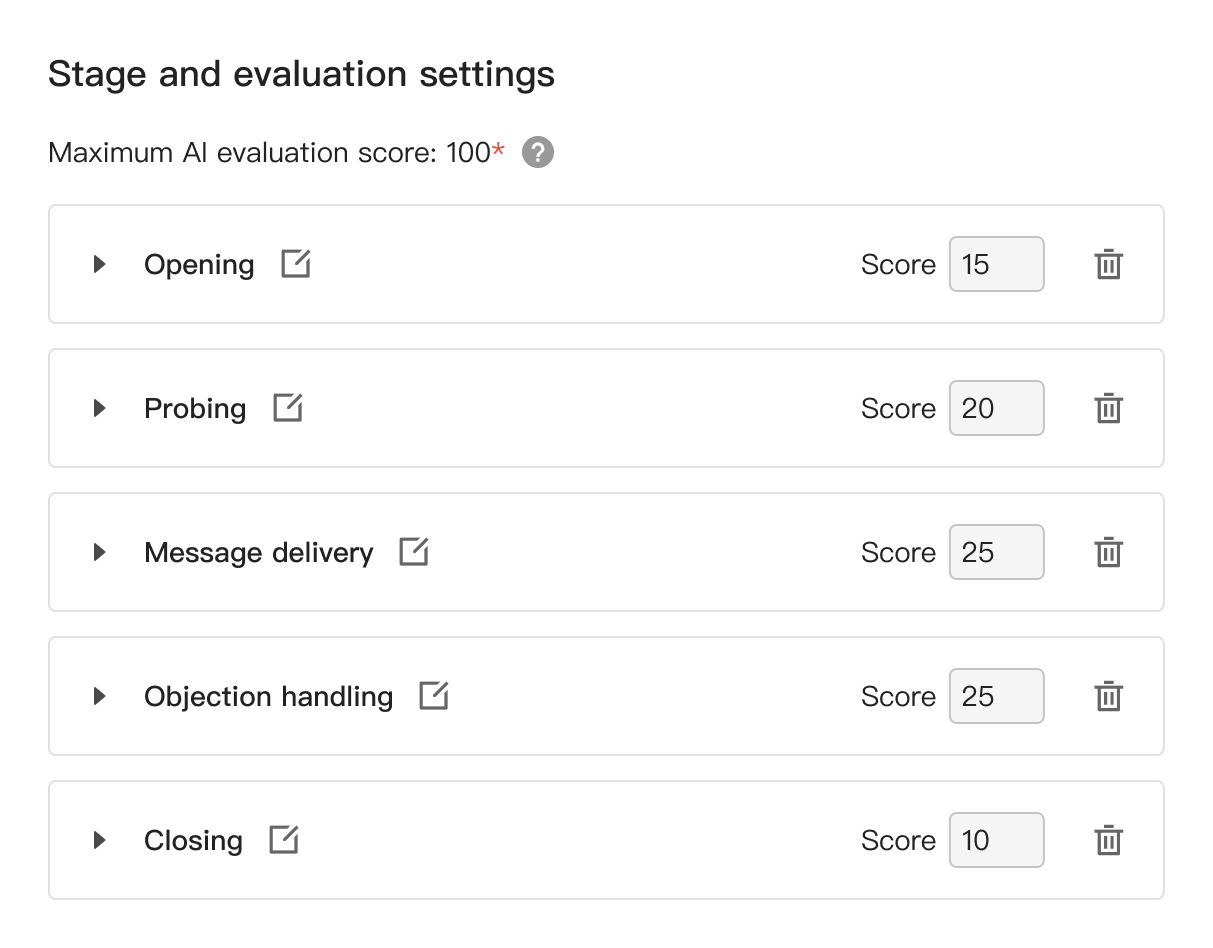This screenshot has width=1213, height=948.
Task: Delete the Closing stage
Action: tap(1108, 841)
